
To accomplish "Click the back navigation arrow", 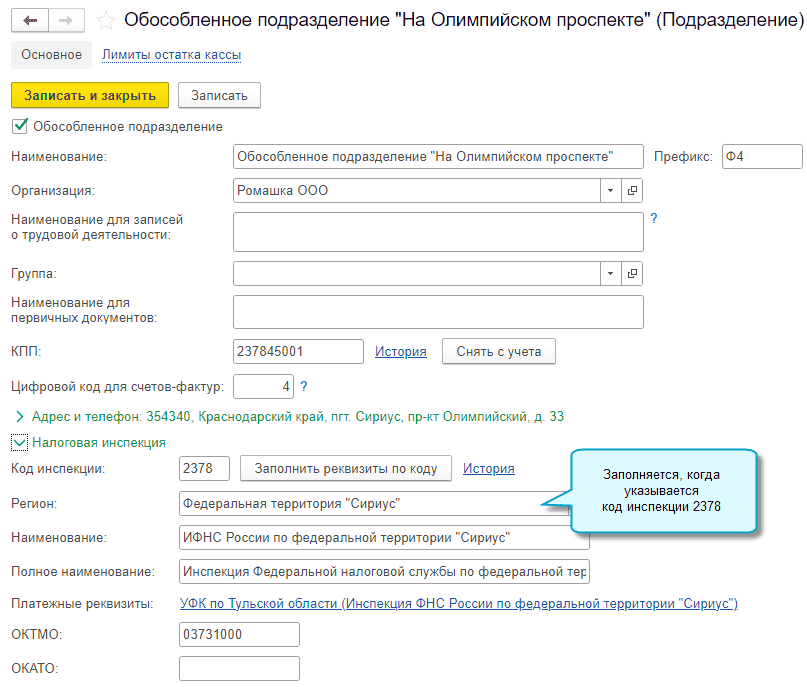I will click(29, 20).
